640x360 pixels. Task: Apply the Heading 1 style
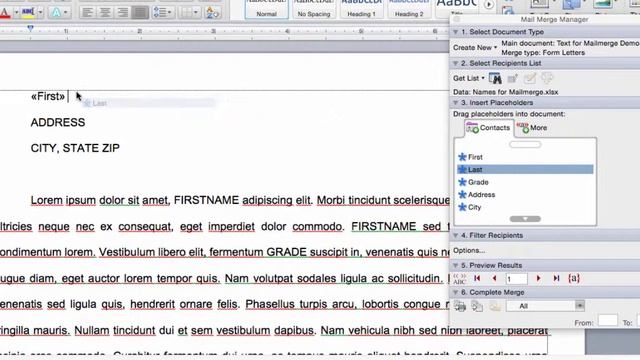point(361,9)
